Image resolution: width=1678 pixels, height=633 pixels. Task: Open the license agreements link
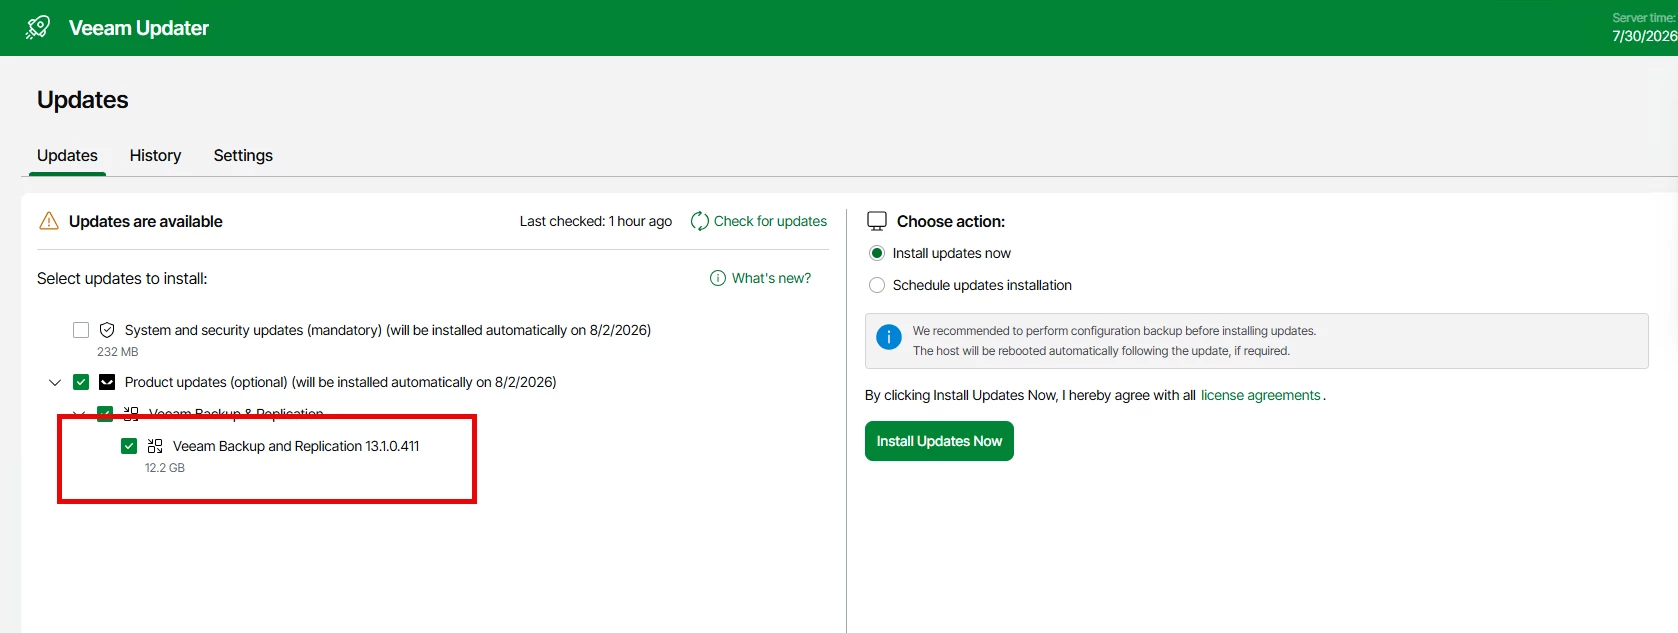click(x=1261, y=395)
